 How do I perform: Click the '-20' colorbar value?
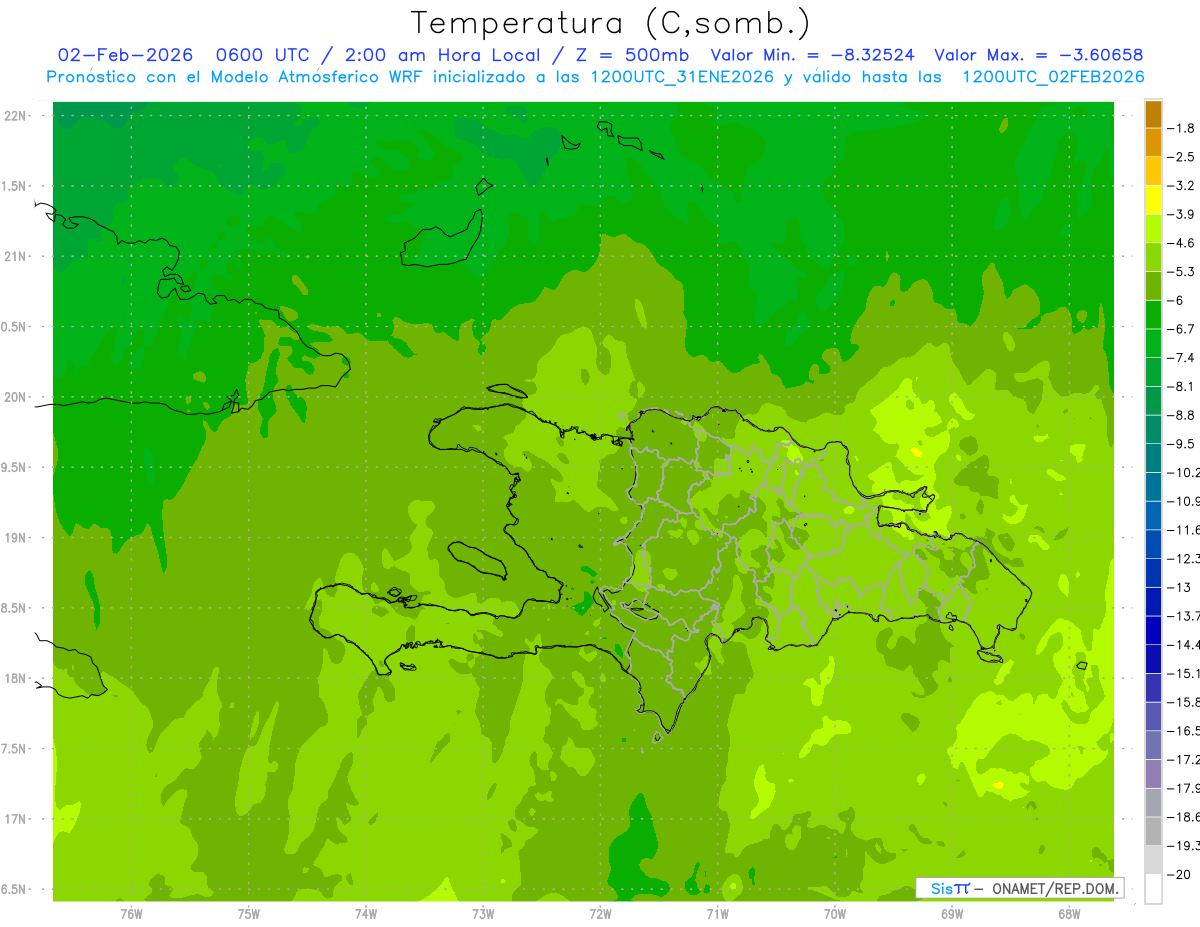1179,875
